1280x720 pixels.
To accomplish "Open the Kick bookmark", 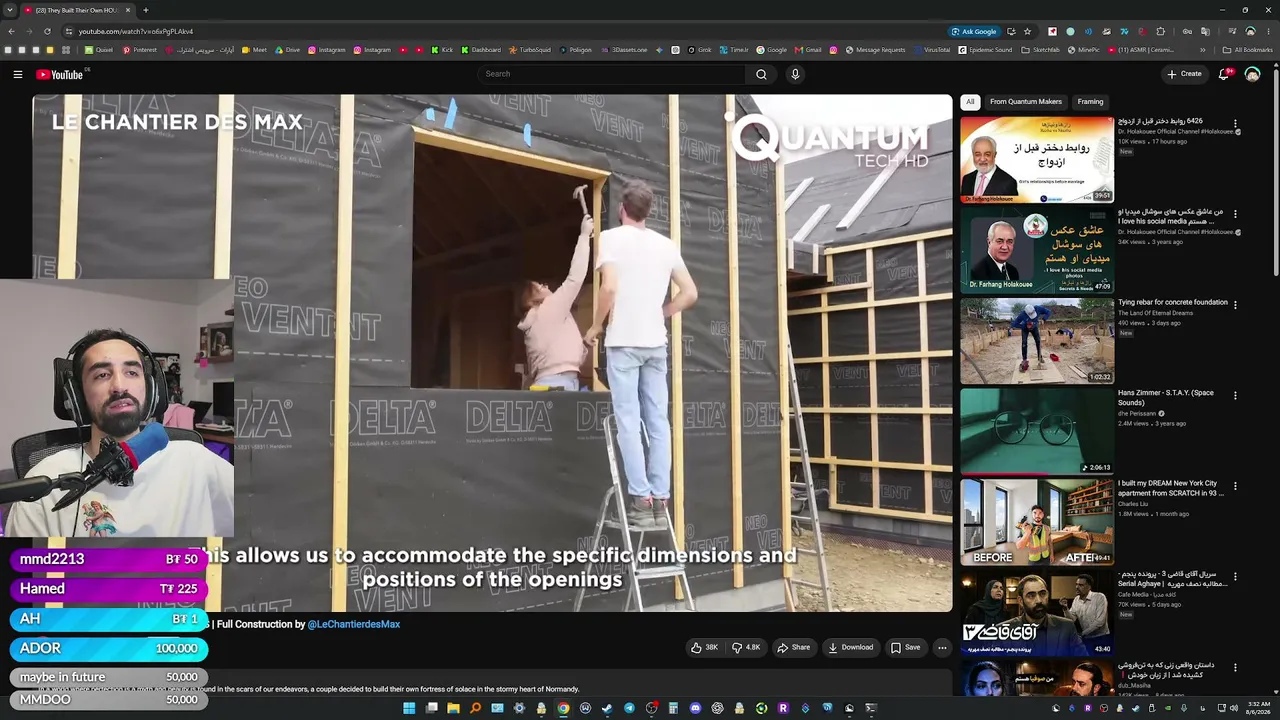I will [x=442, y=50].
